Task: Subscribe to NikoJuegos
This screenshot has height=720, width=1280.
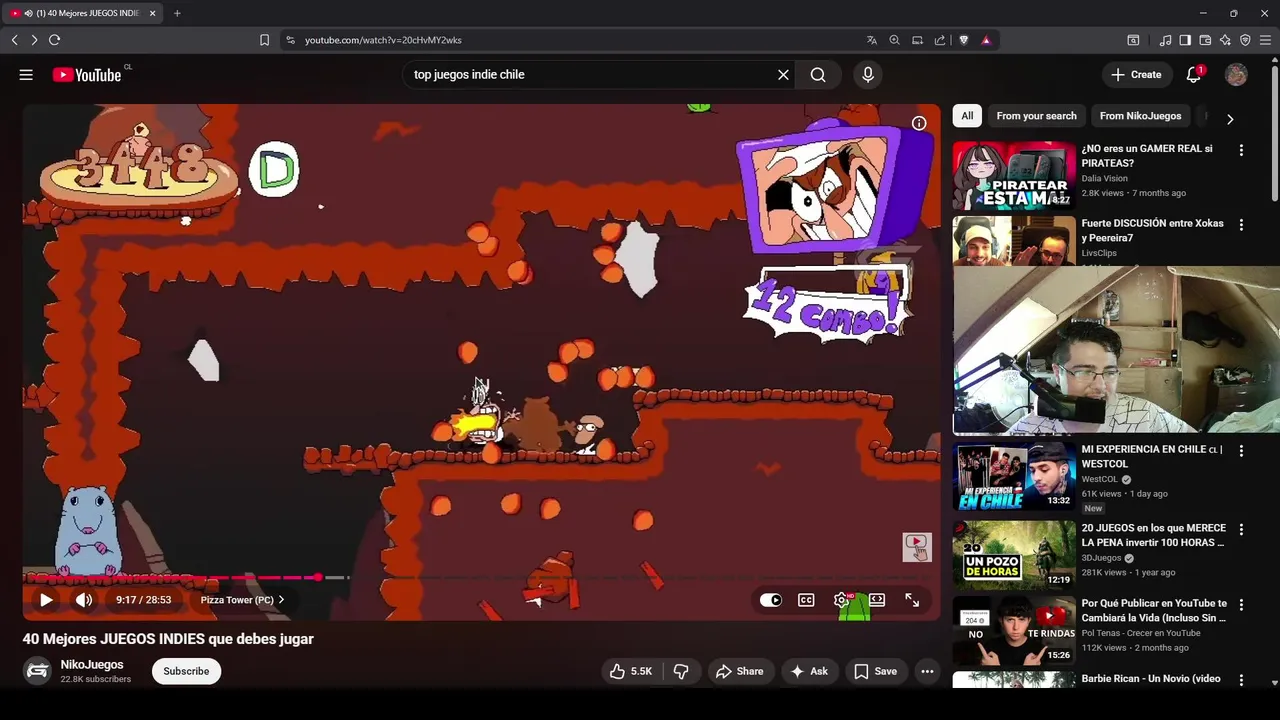Action: point(186,671)
